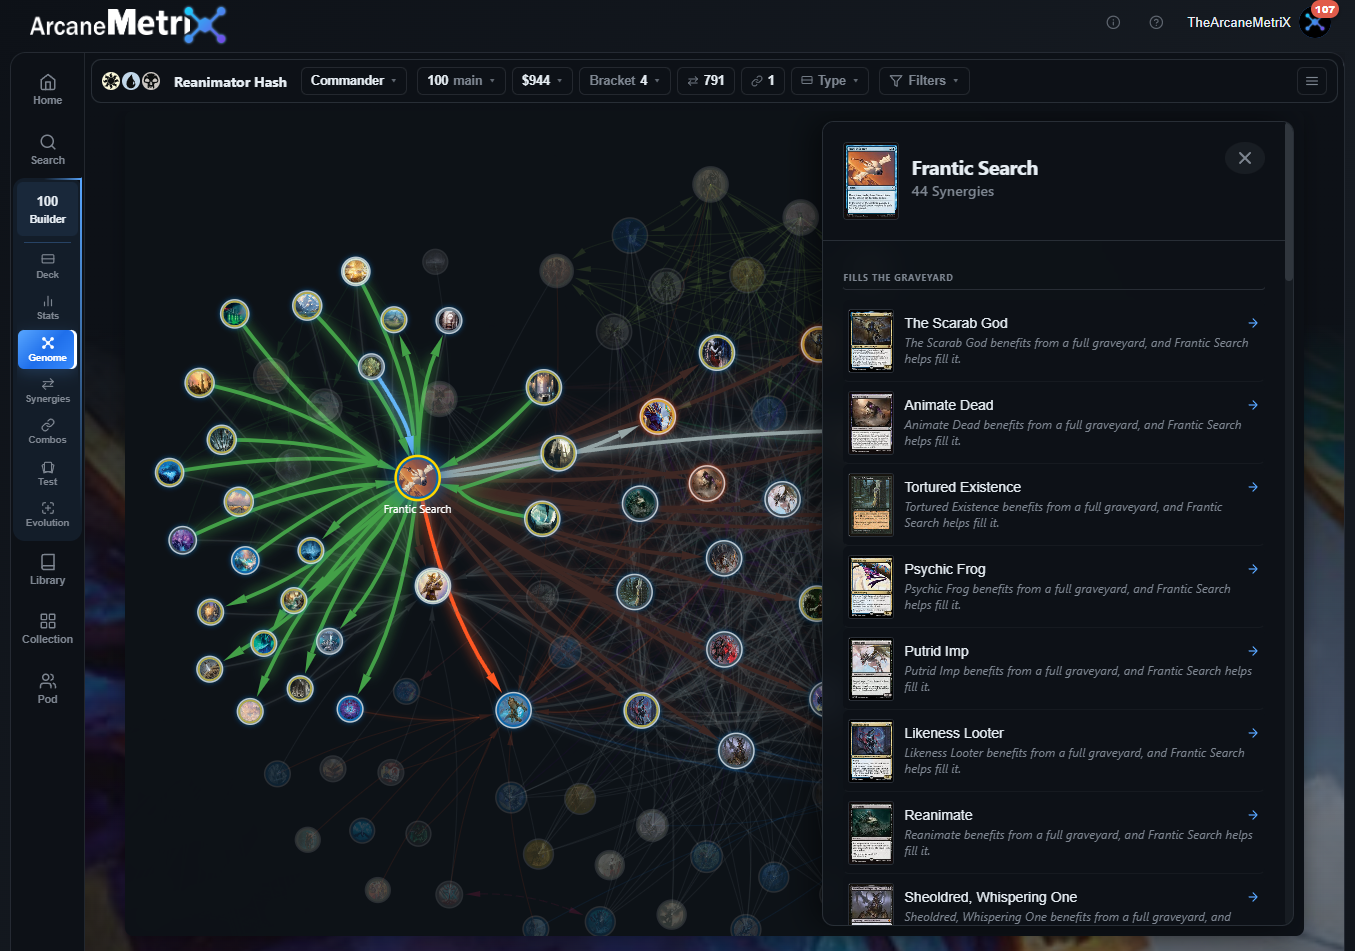
Task: Click the FILLS THE GRAVEYARD section header
Action: pos(898,277)
